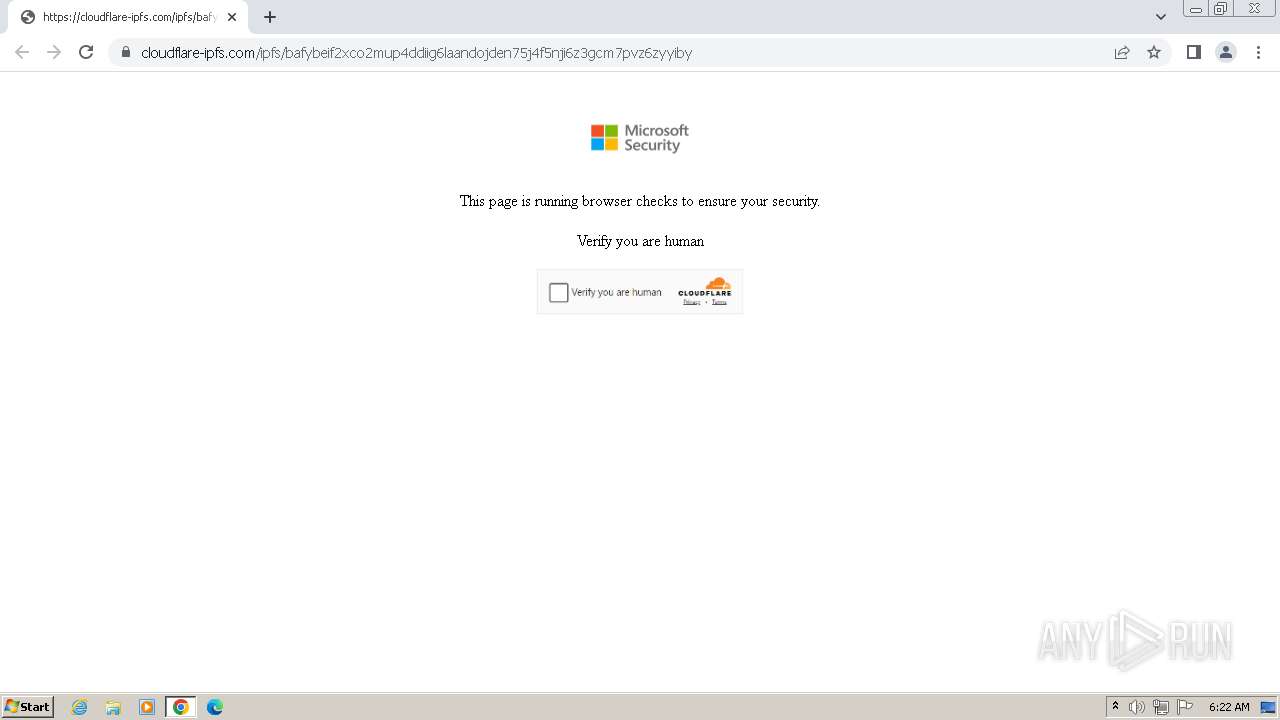Image resolution: width=1280 pixels, height=720 pixels.
Task: Share this page icon
Action: coord(1122,53)
